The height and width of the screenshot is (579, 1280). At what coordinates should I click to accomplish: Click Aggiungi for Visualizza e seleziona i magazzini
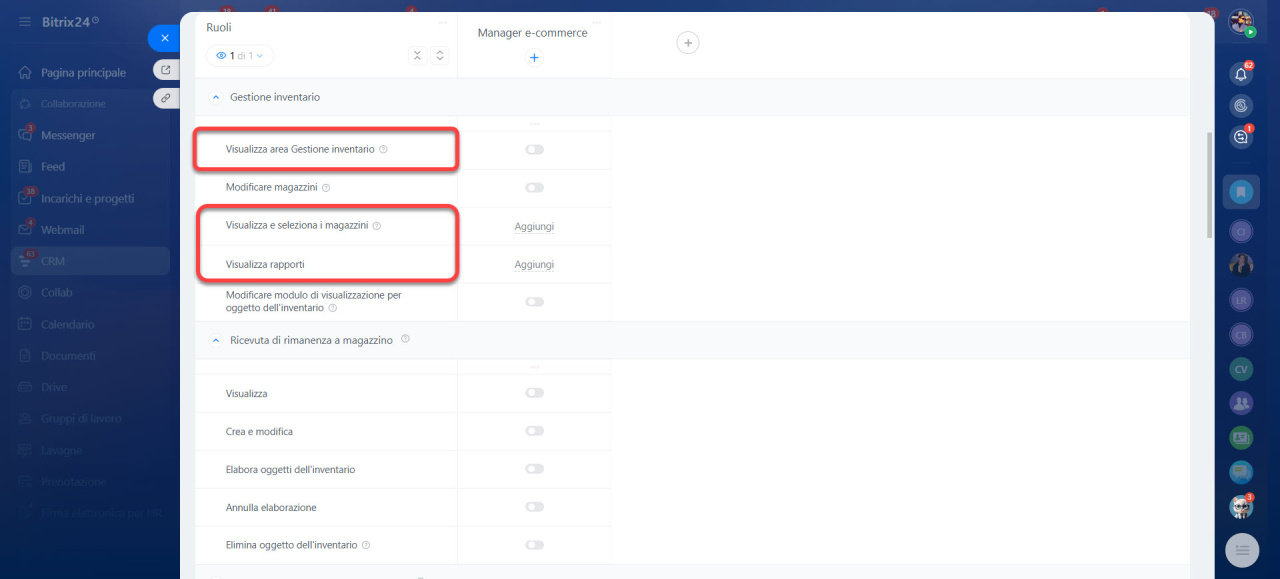(x=534, y=227)
